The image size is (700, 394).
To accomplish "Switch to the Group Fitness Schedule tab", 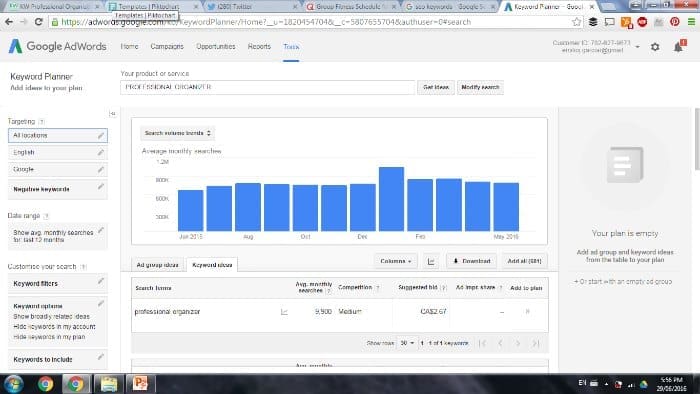I will point(350,7).
